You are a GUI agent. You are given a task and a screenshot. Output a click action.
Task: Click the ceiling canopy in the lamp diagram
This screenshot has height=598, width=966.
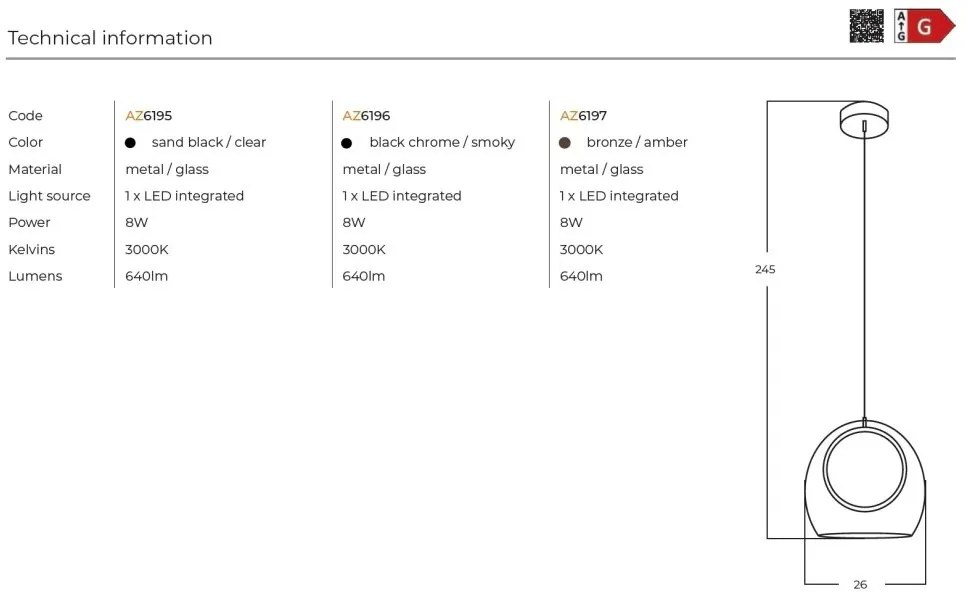(x=864, y=119)
